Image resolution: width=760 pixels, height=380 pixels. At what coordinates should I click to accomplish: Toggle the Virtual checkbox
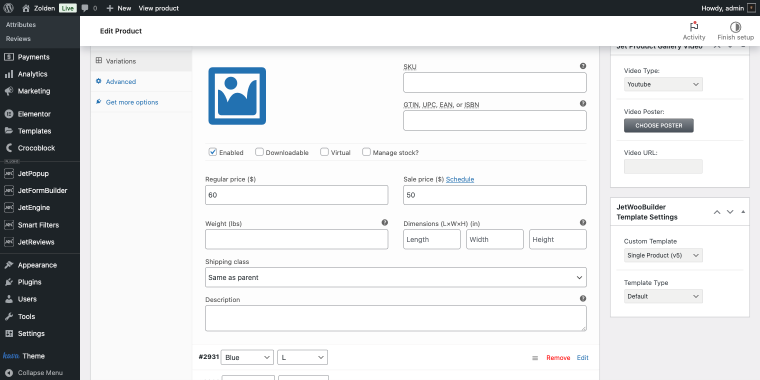[324, 152]
